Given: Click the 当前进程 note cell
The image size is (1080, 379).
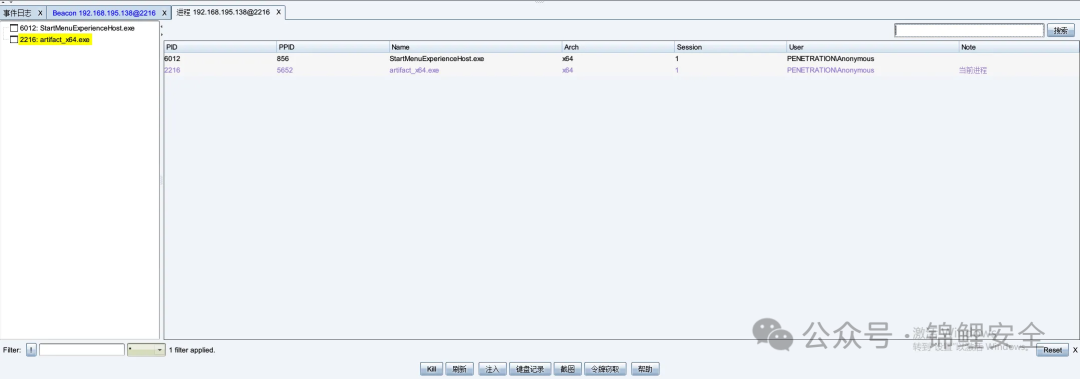Looking at the screenshot, I should pyautogui.click(x=973, y=70).
